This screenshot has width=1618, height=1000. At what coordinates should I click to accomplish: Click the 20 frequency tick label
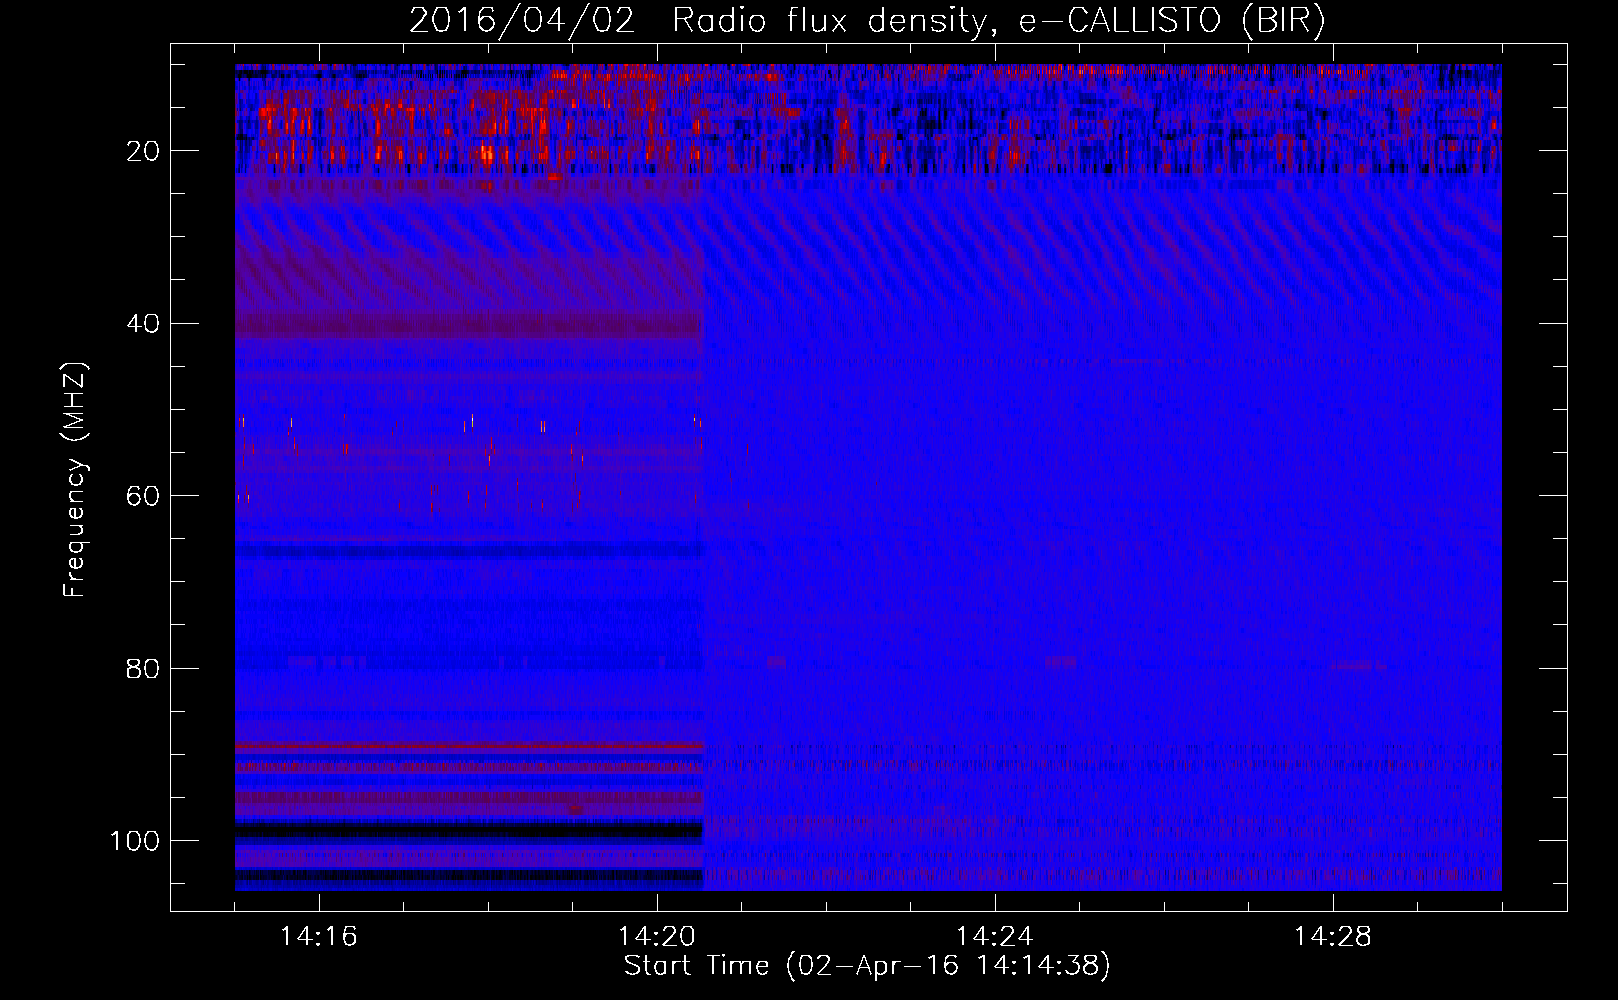click(144, 151)
